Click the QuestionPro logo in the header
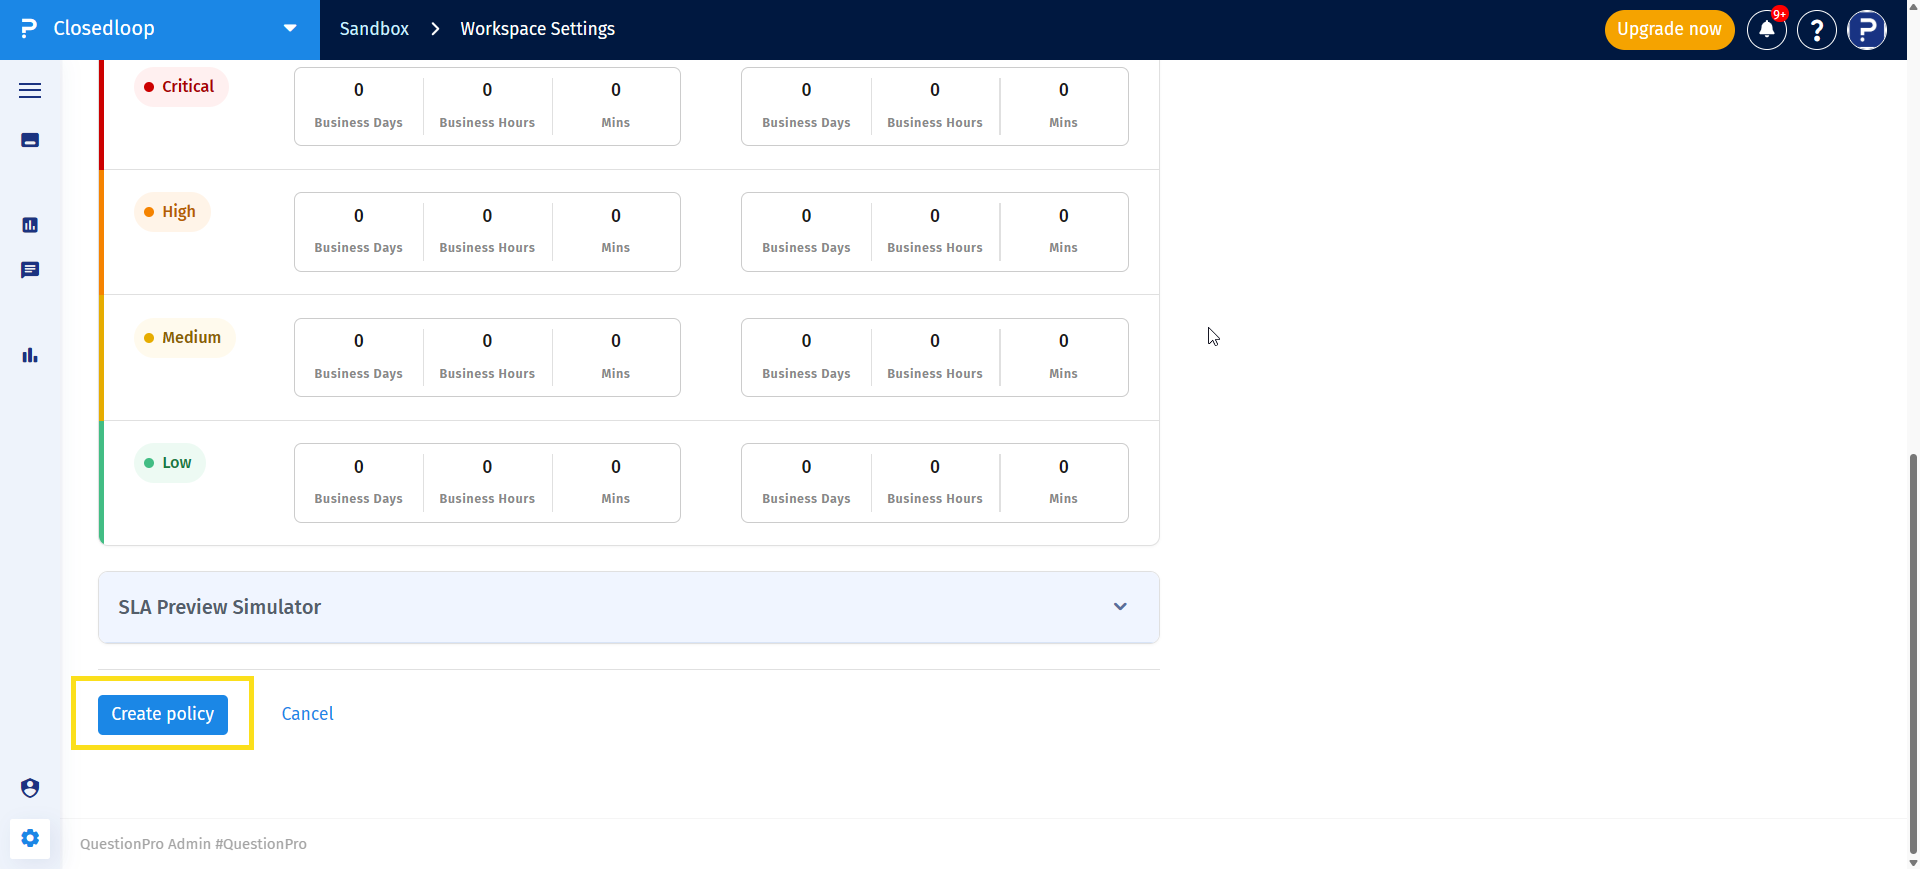This screenshot has width=1920, height=869. [x=29, y=29]
